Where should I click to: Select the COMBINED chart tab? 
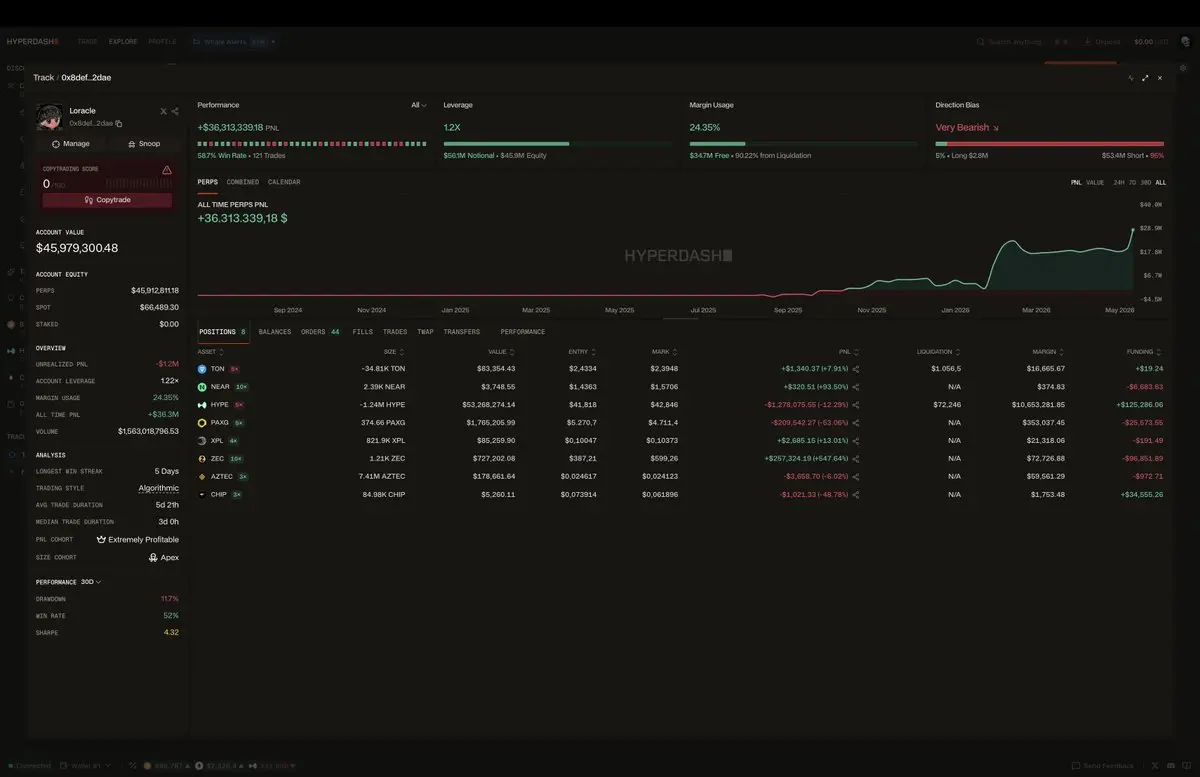tap(243, 183)
